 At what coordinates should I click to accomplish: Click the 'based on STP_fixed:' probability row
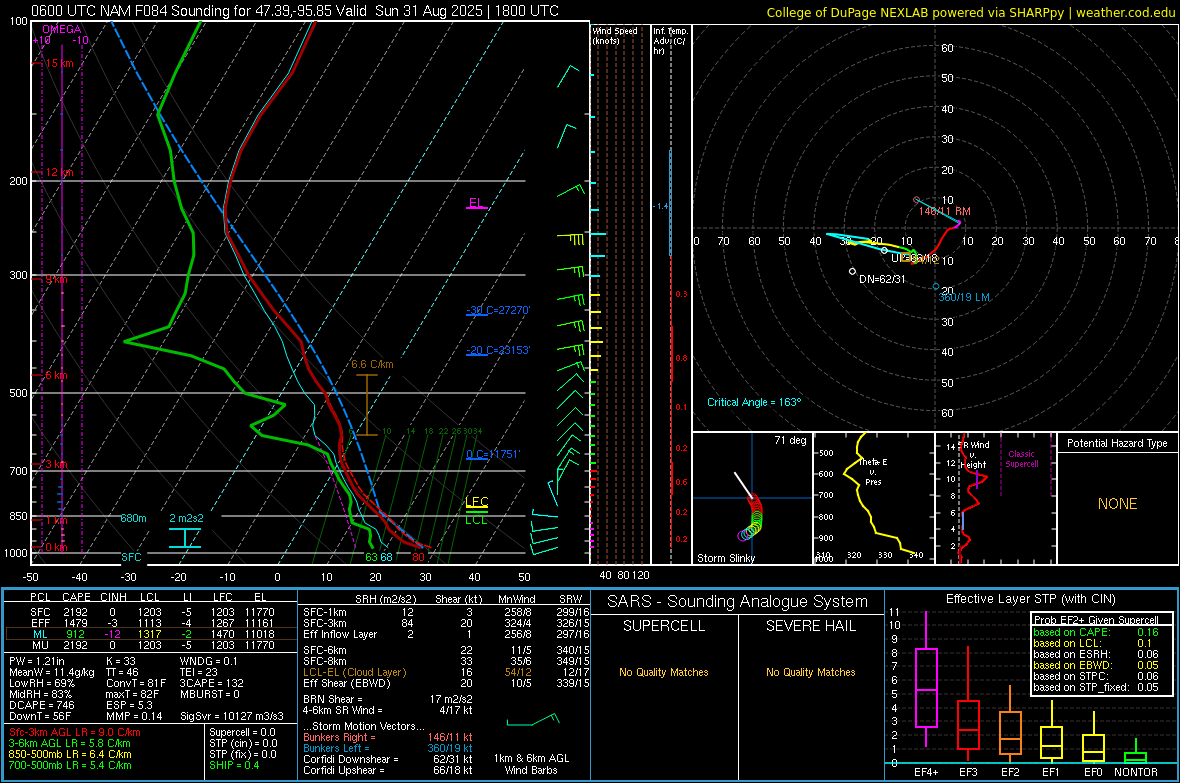[1096, 687]
